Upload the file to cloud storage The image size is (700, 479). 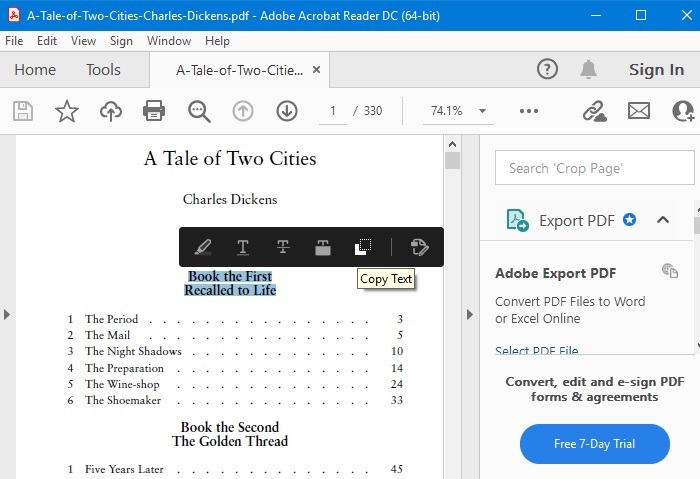(x=111, y=111)
